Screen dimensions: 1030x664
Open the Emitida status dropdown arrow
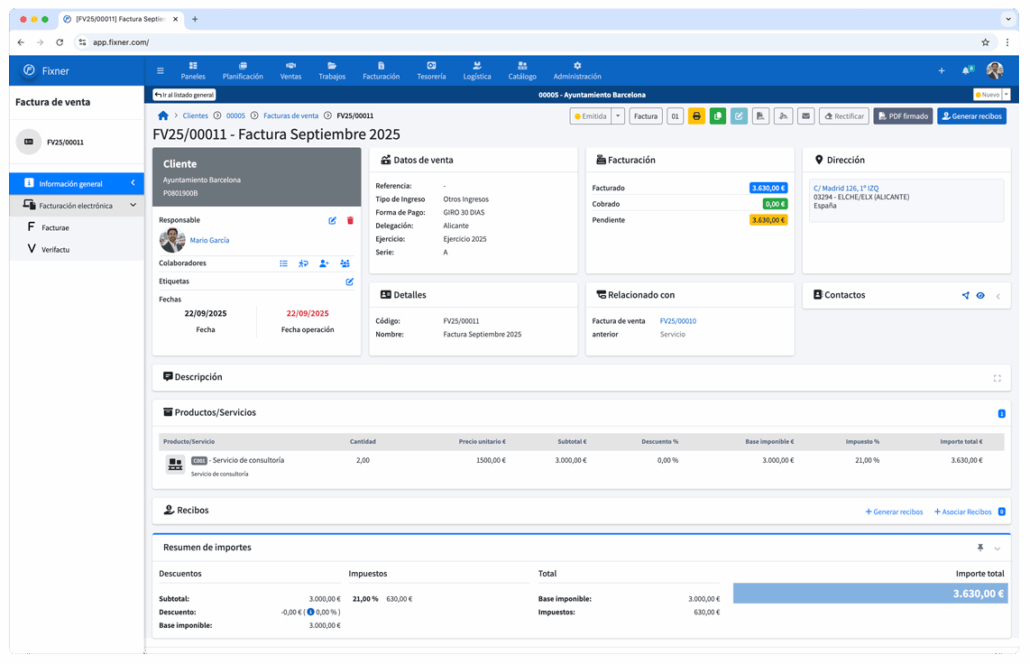click(x=618, y=116)
